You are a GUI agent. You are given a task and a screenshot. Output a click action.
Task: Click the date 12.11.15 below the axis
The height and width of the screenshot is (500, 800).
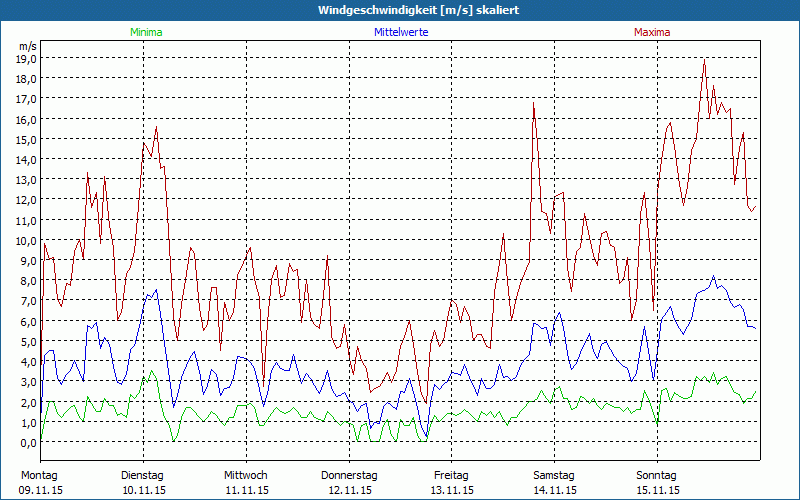(349, 490)
